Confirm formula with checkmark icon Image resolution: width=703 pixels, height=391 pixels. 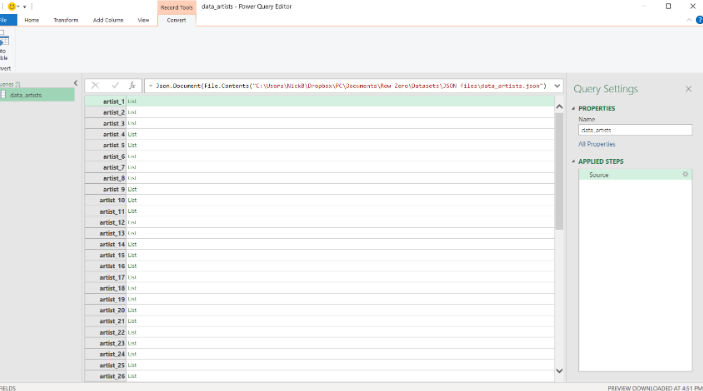tap(115, 85)
